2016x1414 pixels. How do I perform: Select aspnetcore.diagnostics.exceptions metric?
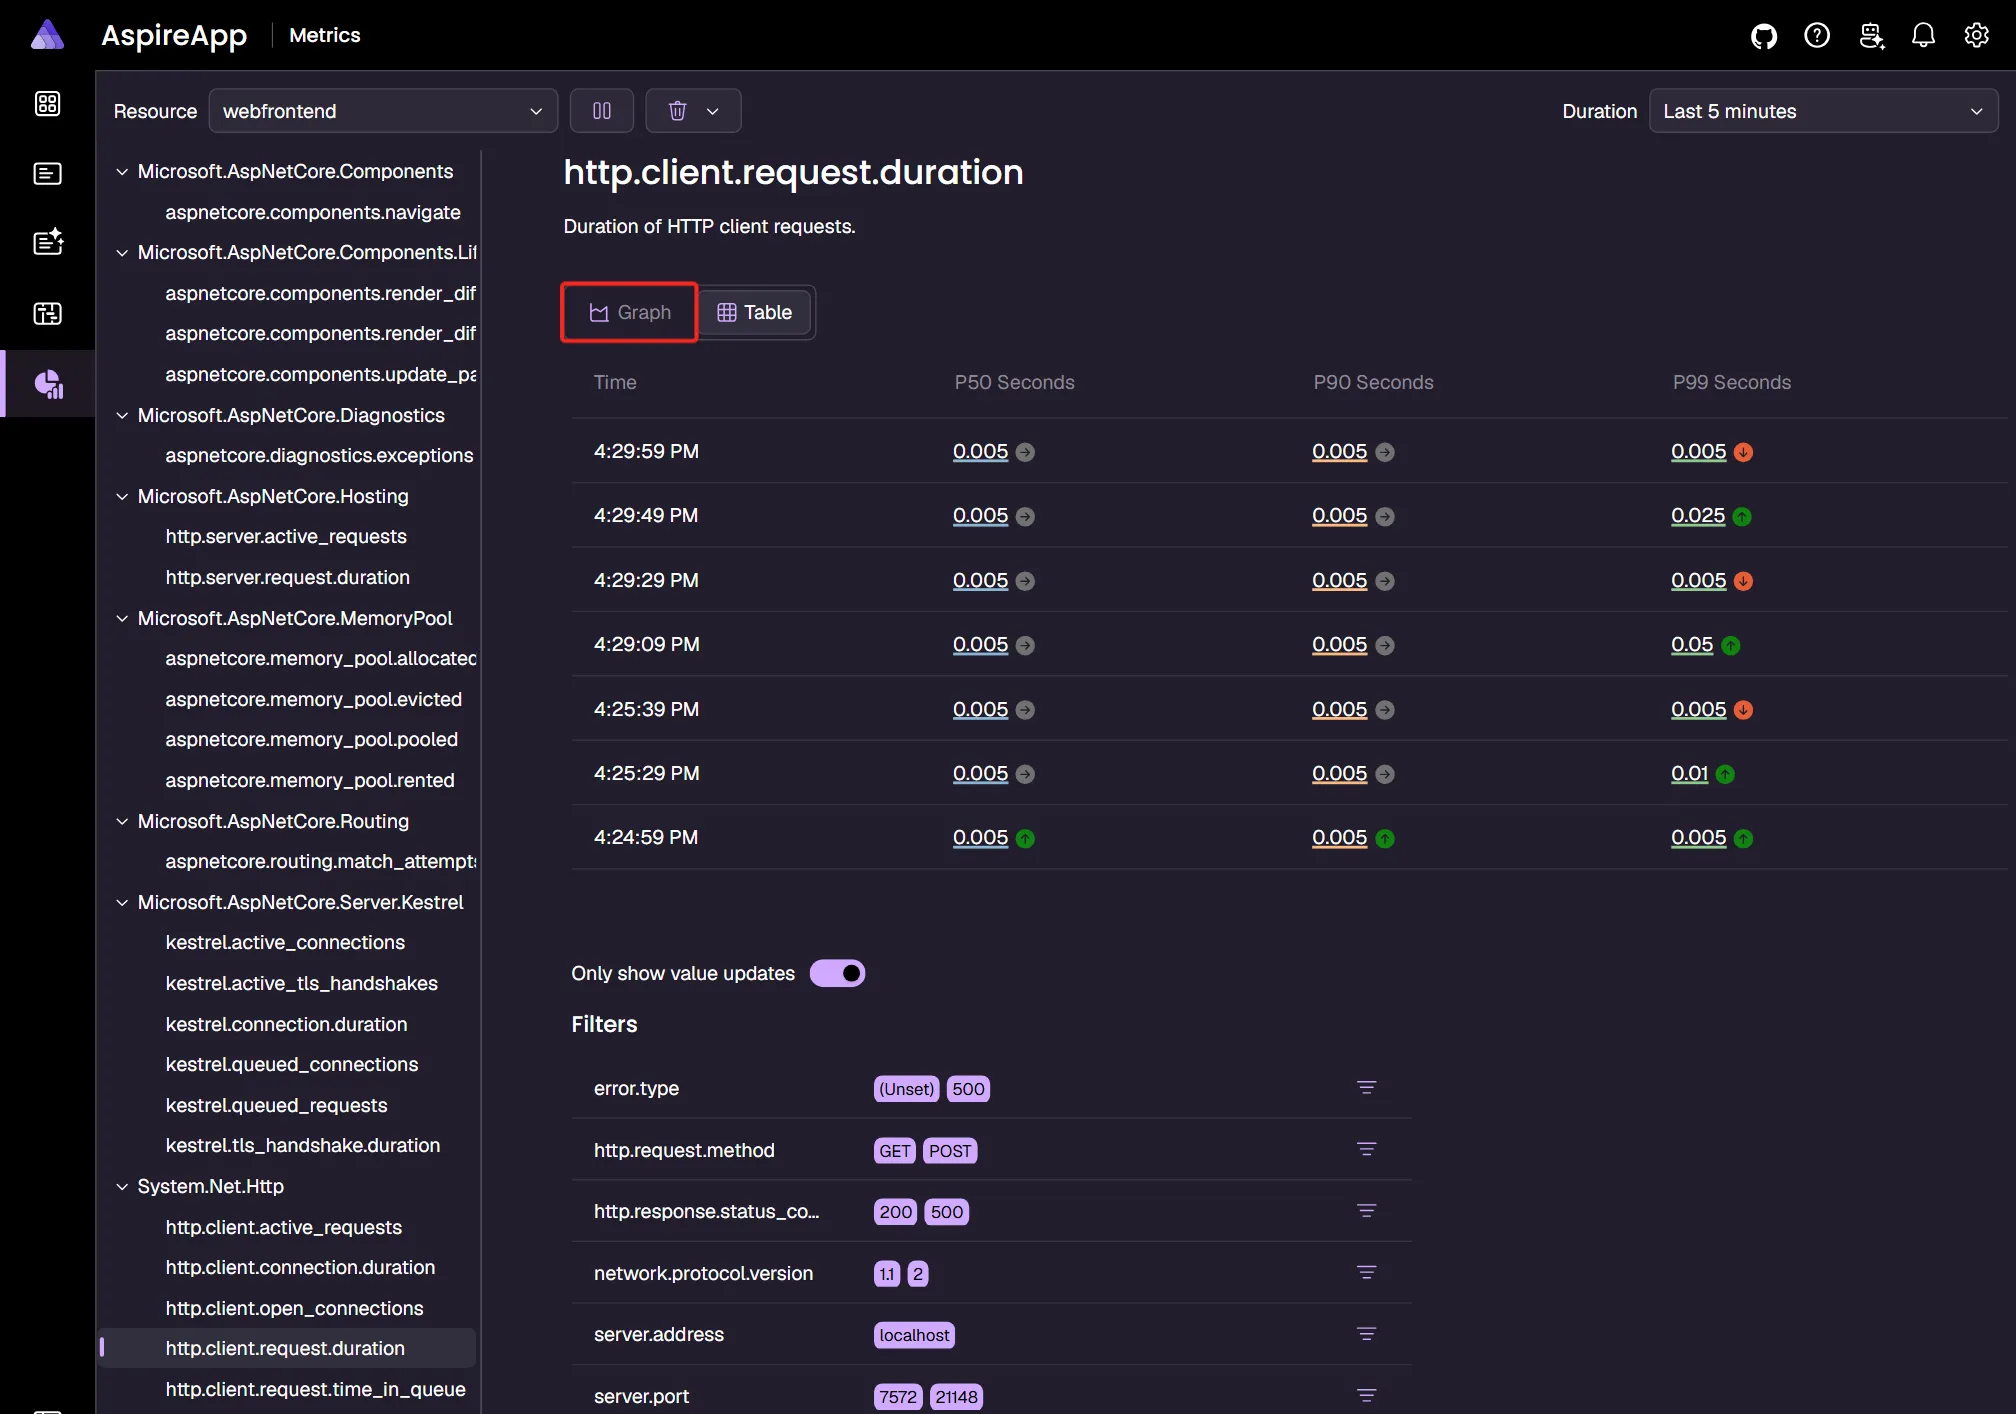[319, 455]
